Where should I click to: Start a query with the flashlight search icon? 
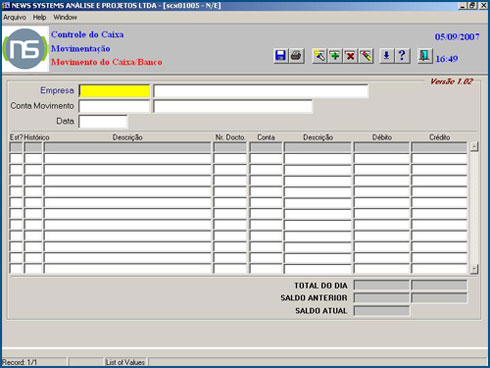coord(319,55)
